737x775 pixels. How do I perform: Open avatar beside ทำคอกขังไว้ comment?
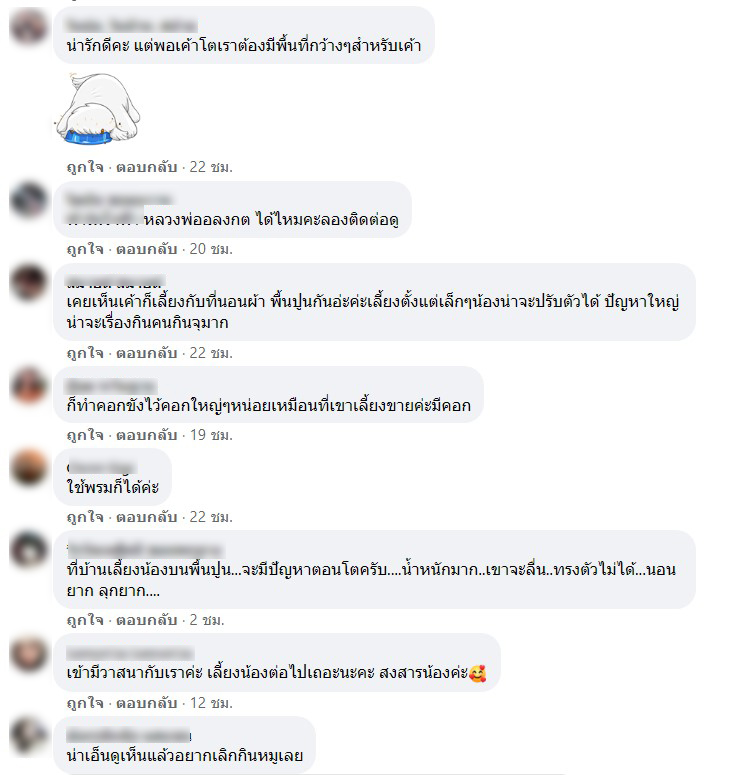tap(28, 386)
